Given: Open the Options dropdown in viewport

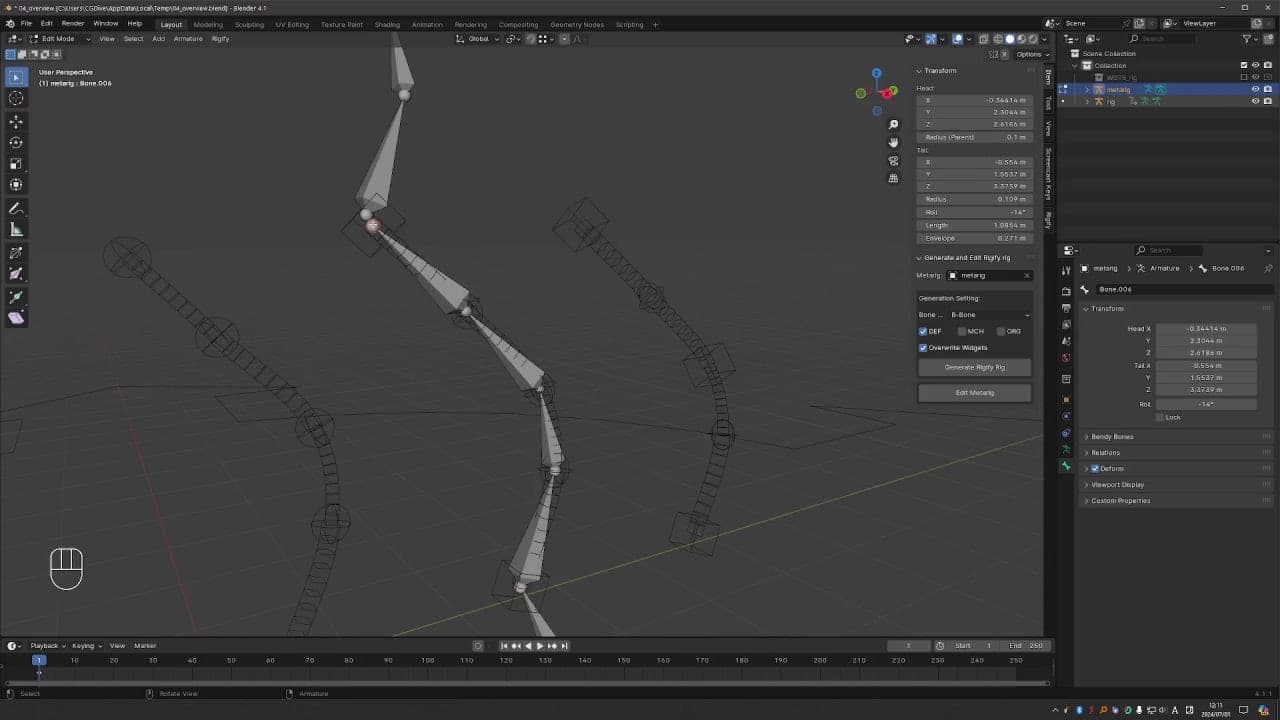Looking at the screenshot, I should [x=1032, y=54].
